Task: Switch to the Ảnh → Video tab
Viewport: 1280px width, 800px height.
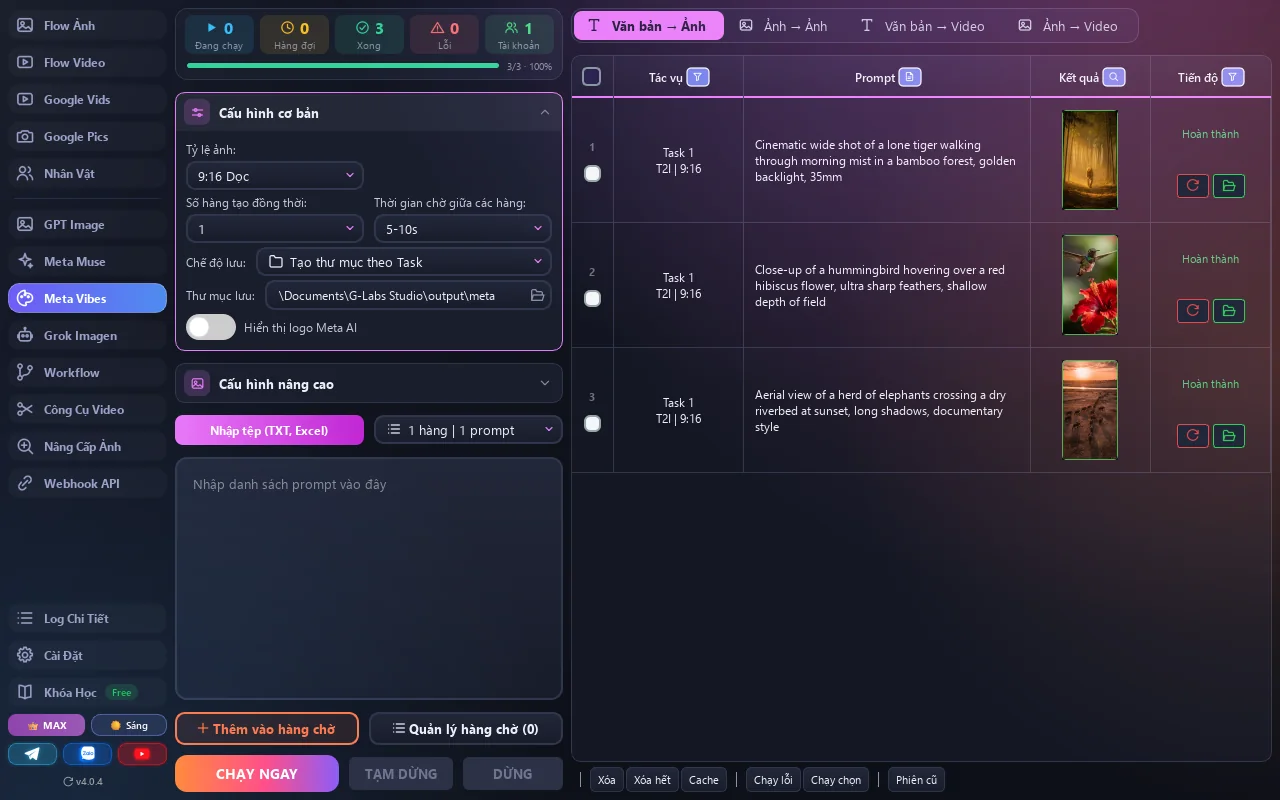Action: pos(1067,26)
